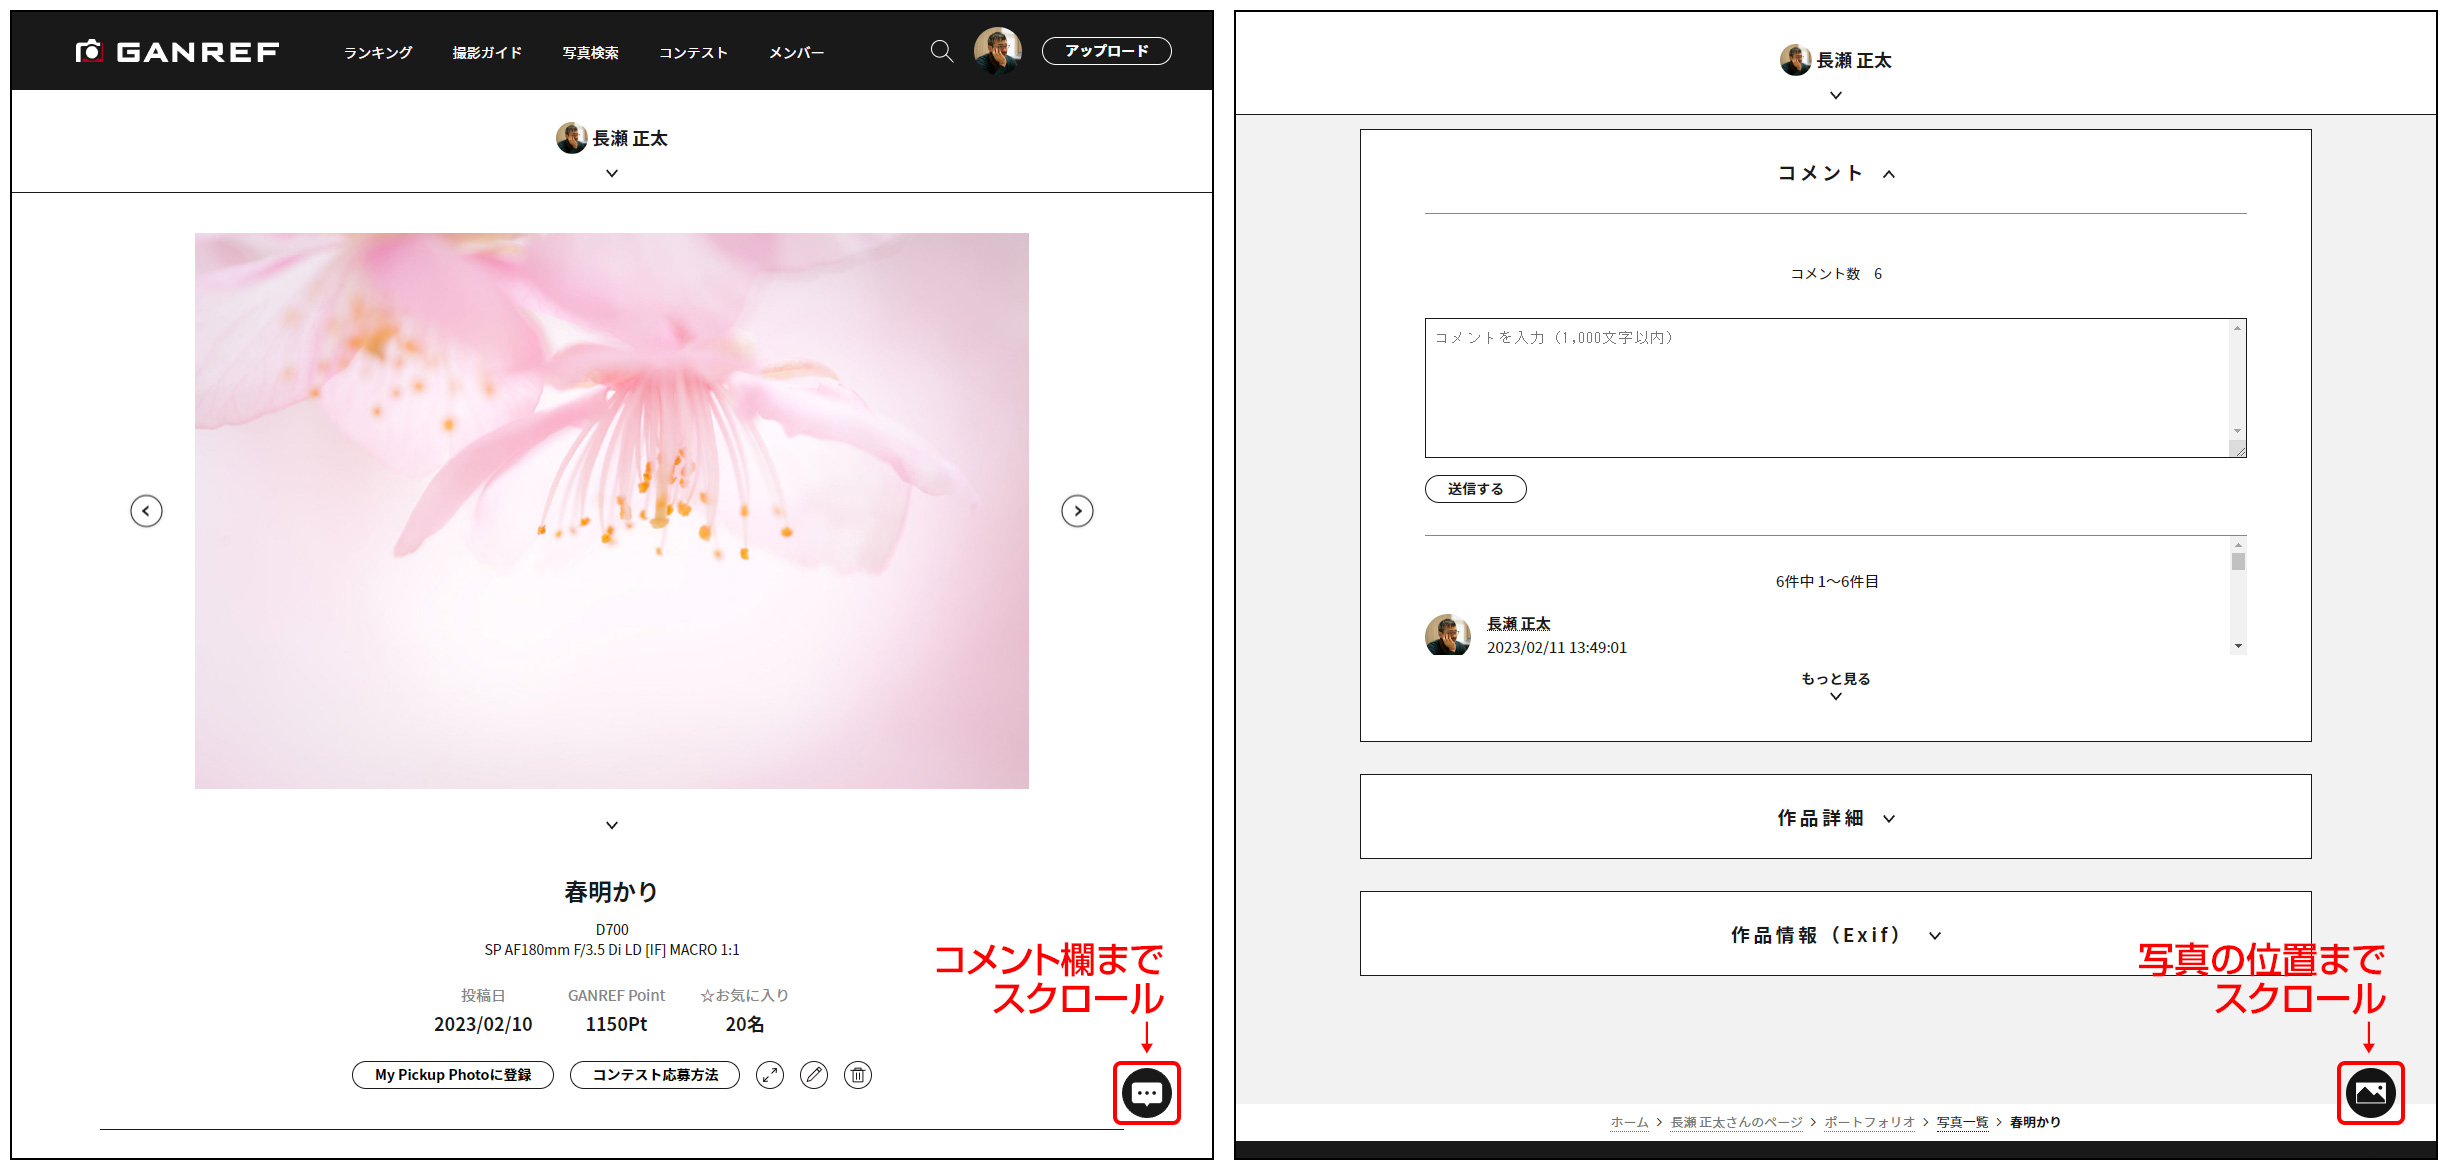Click 長瀬 正太 avatar in left page header

click(572, 138)
